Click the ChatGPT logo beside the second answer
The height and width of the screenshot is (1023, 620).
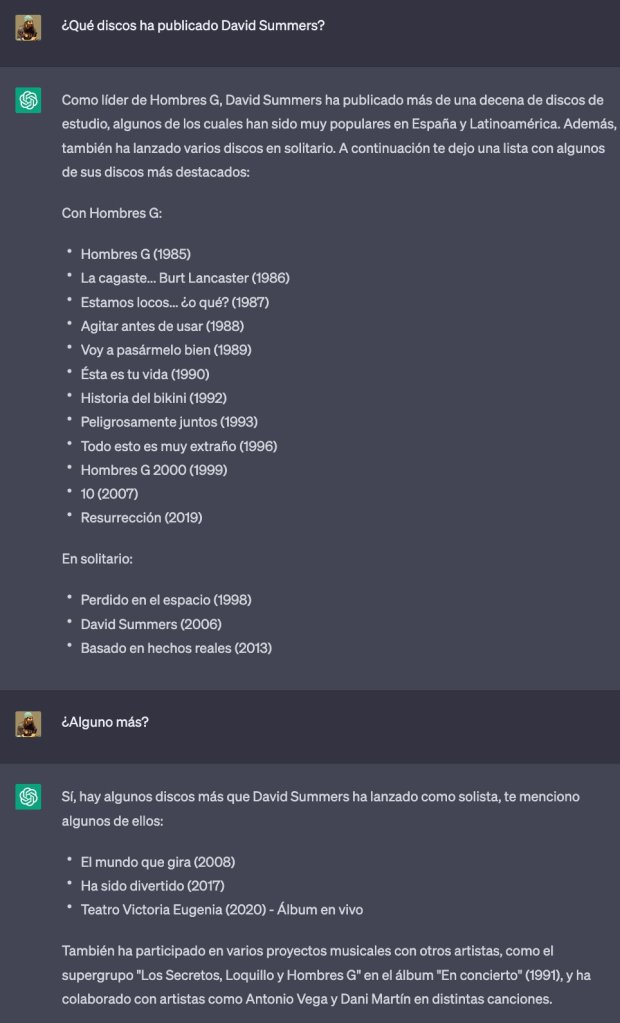(x=28, y=797)
